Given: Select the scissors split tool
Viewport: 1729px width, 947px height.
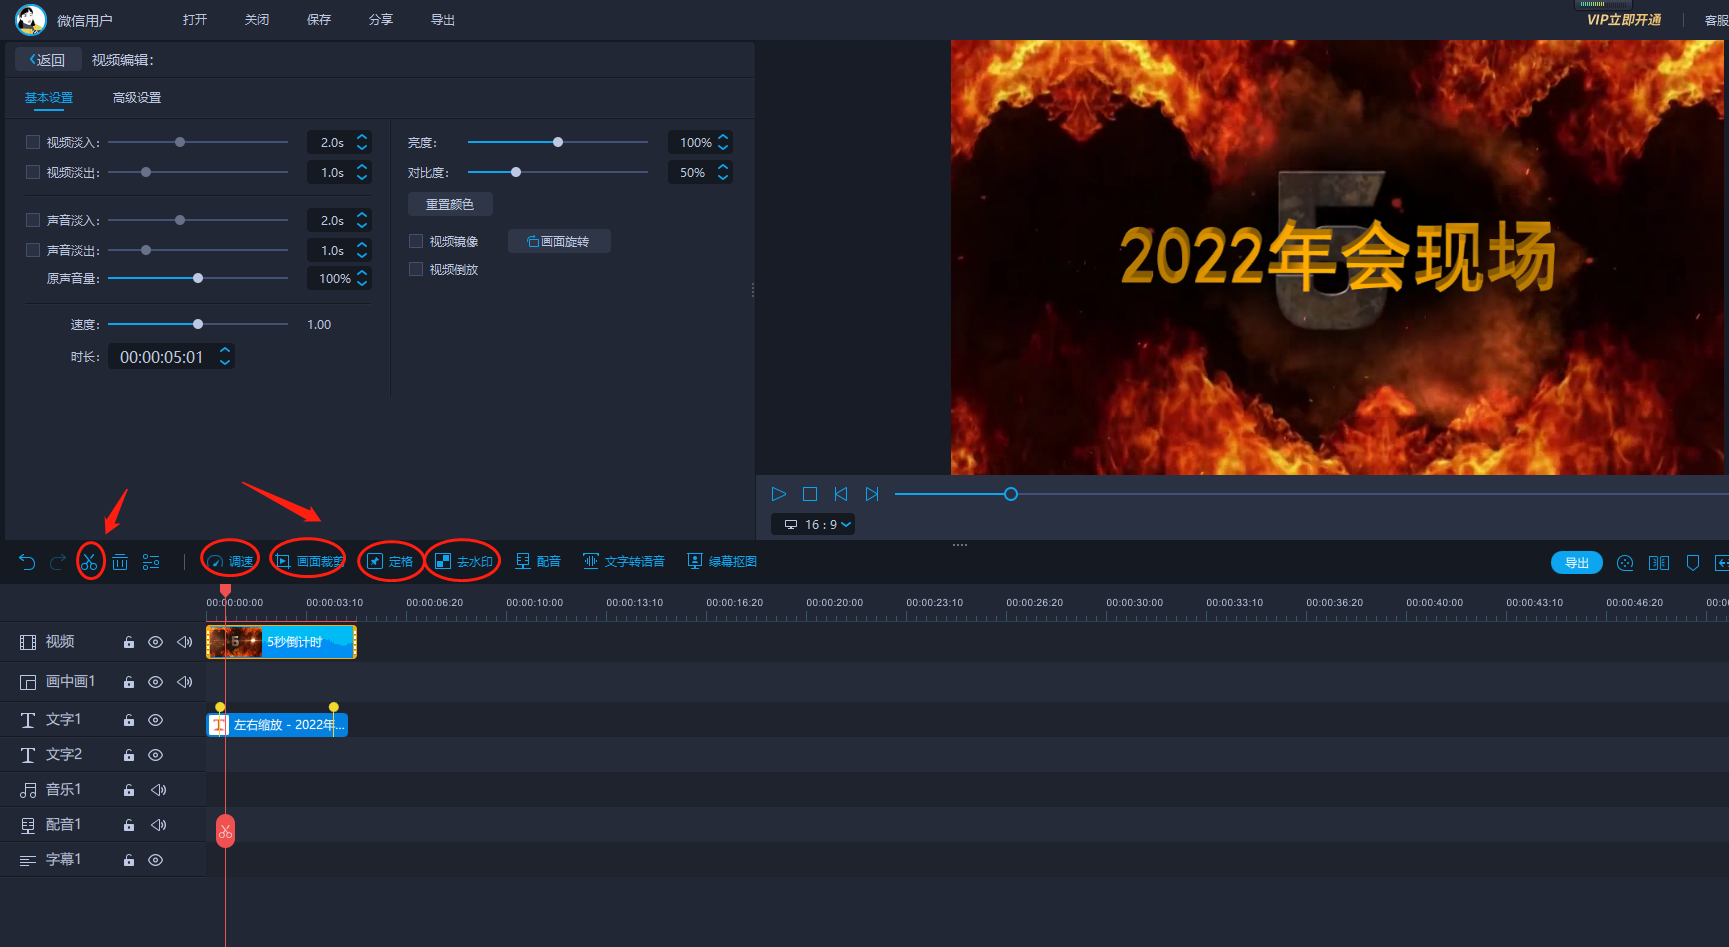Looking at the screenshot, I should [x=89, y=562].
